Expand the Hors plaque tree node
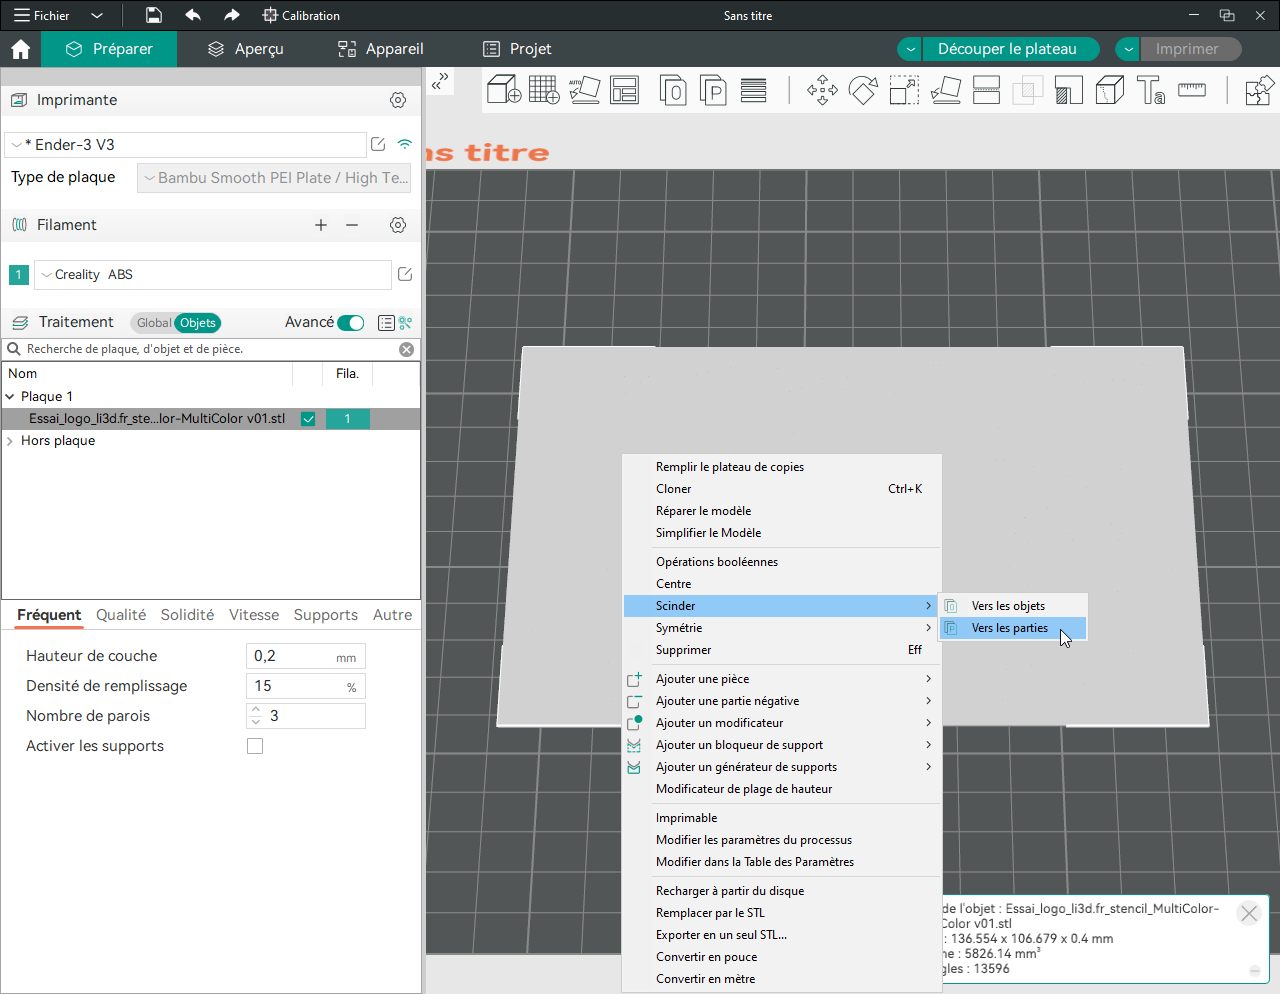This screenshot has width=1280, height=994. click(10, 441)
